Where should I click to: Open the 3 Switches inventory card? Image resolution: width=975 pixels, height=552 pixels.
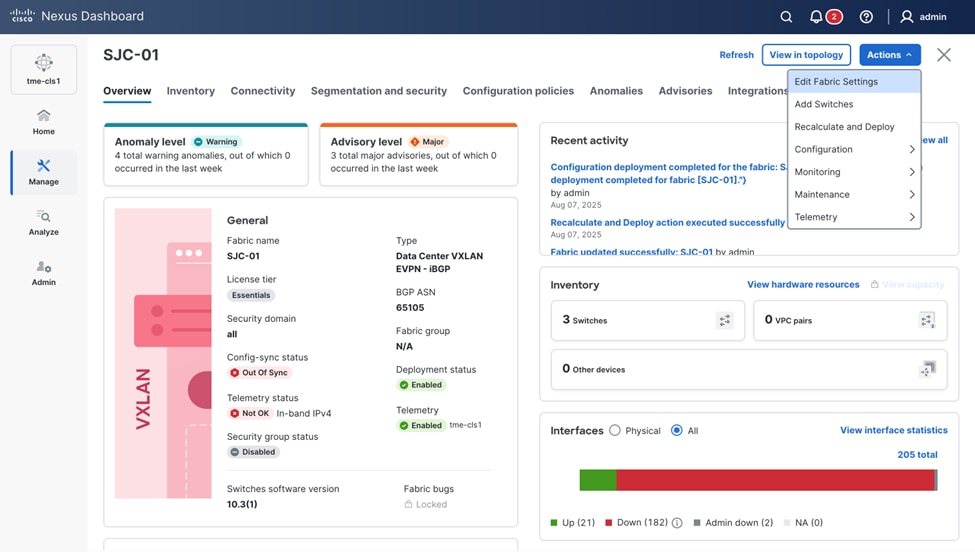tap(647, 320)
